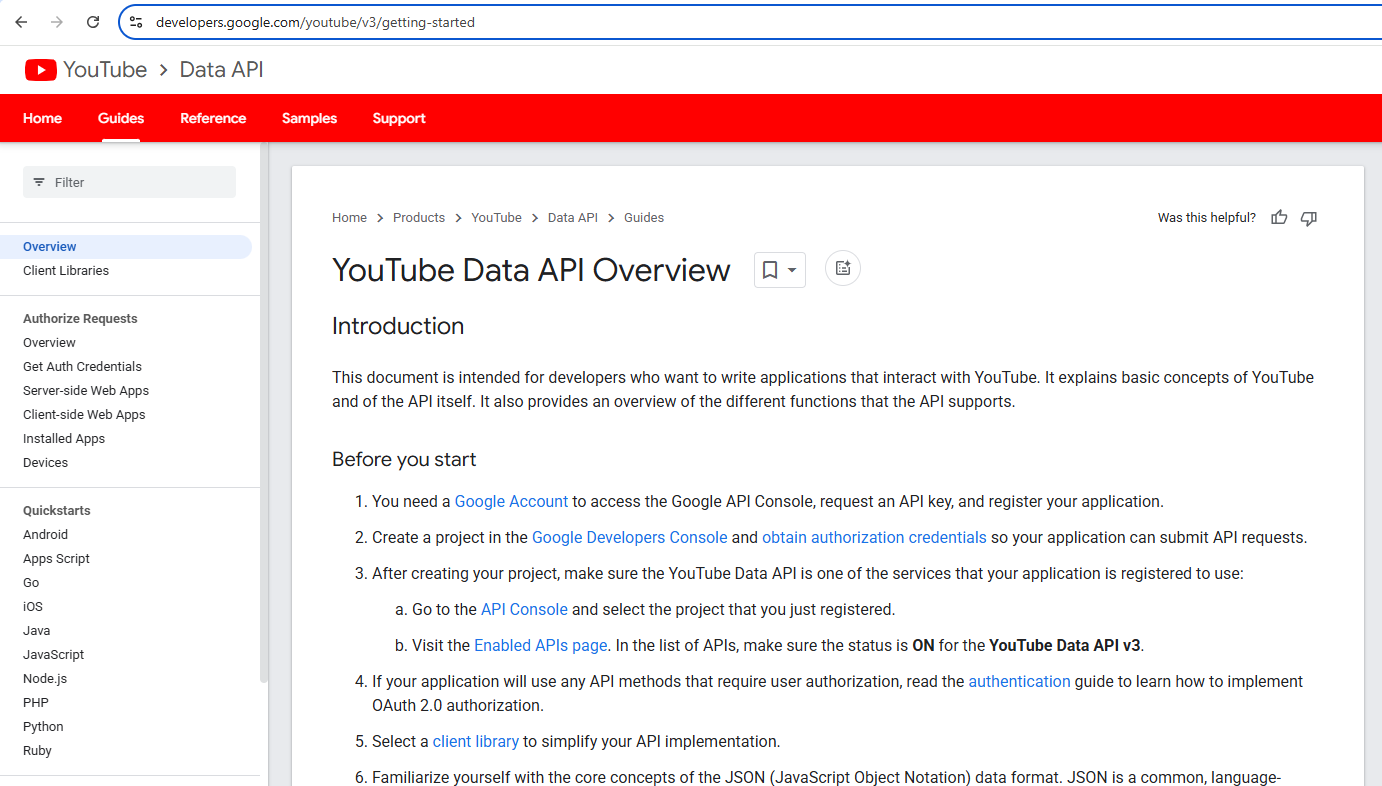Click the YouTube header text
The width and height of the screenshot is (1382, 786).
105,70
